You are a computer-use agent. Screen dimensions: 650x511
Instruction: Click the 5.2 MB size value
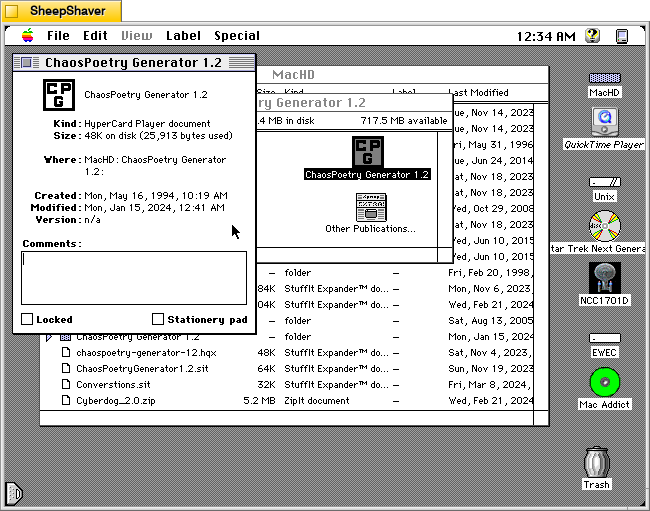click(x=259, y=401)
